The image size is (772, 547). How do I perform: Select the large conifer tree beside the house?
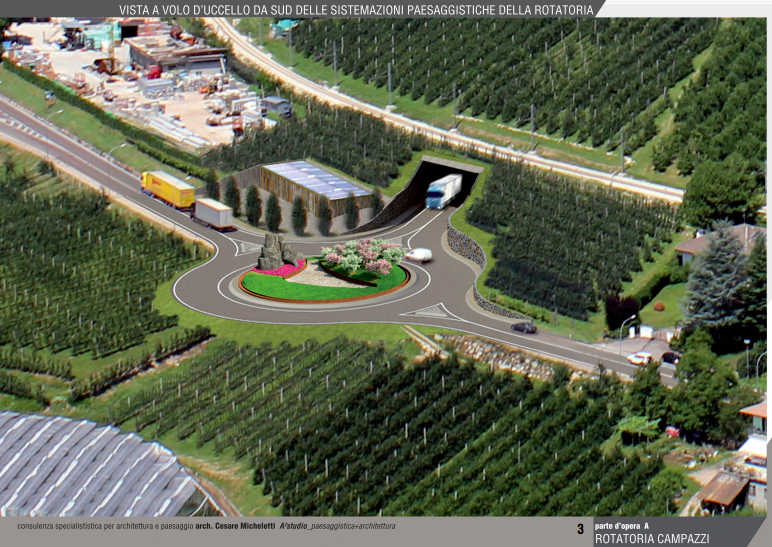pos(716,280)
